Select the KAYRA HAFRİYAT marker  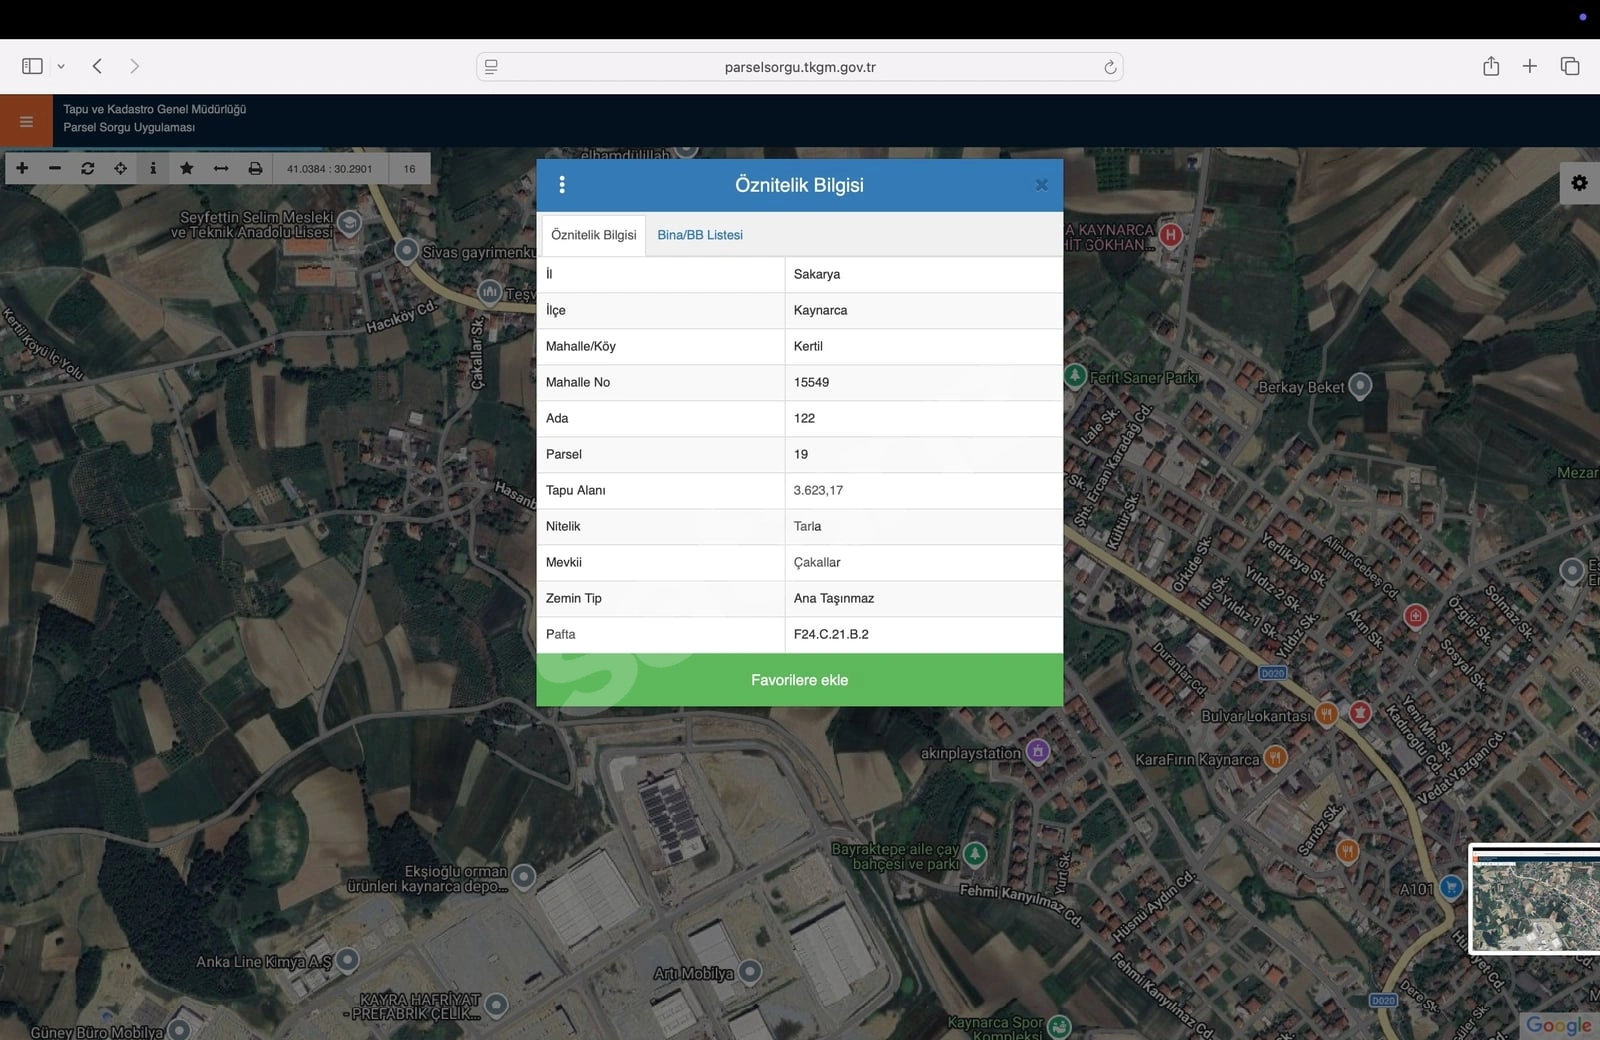496,1004
